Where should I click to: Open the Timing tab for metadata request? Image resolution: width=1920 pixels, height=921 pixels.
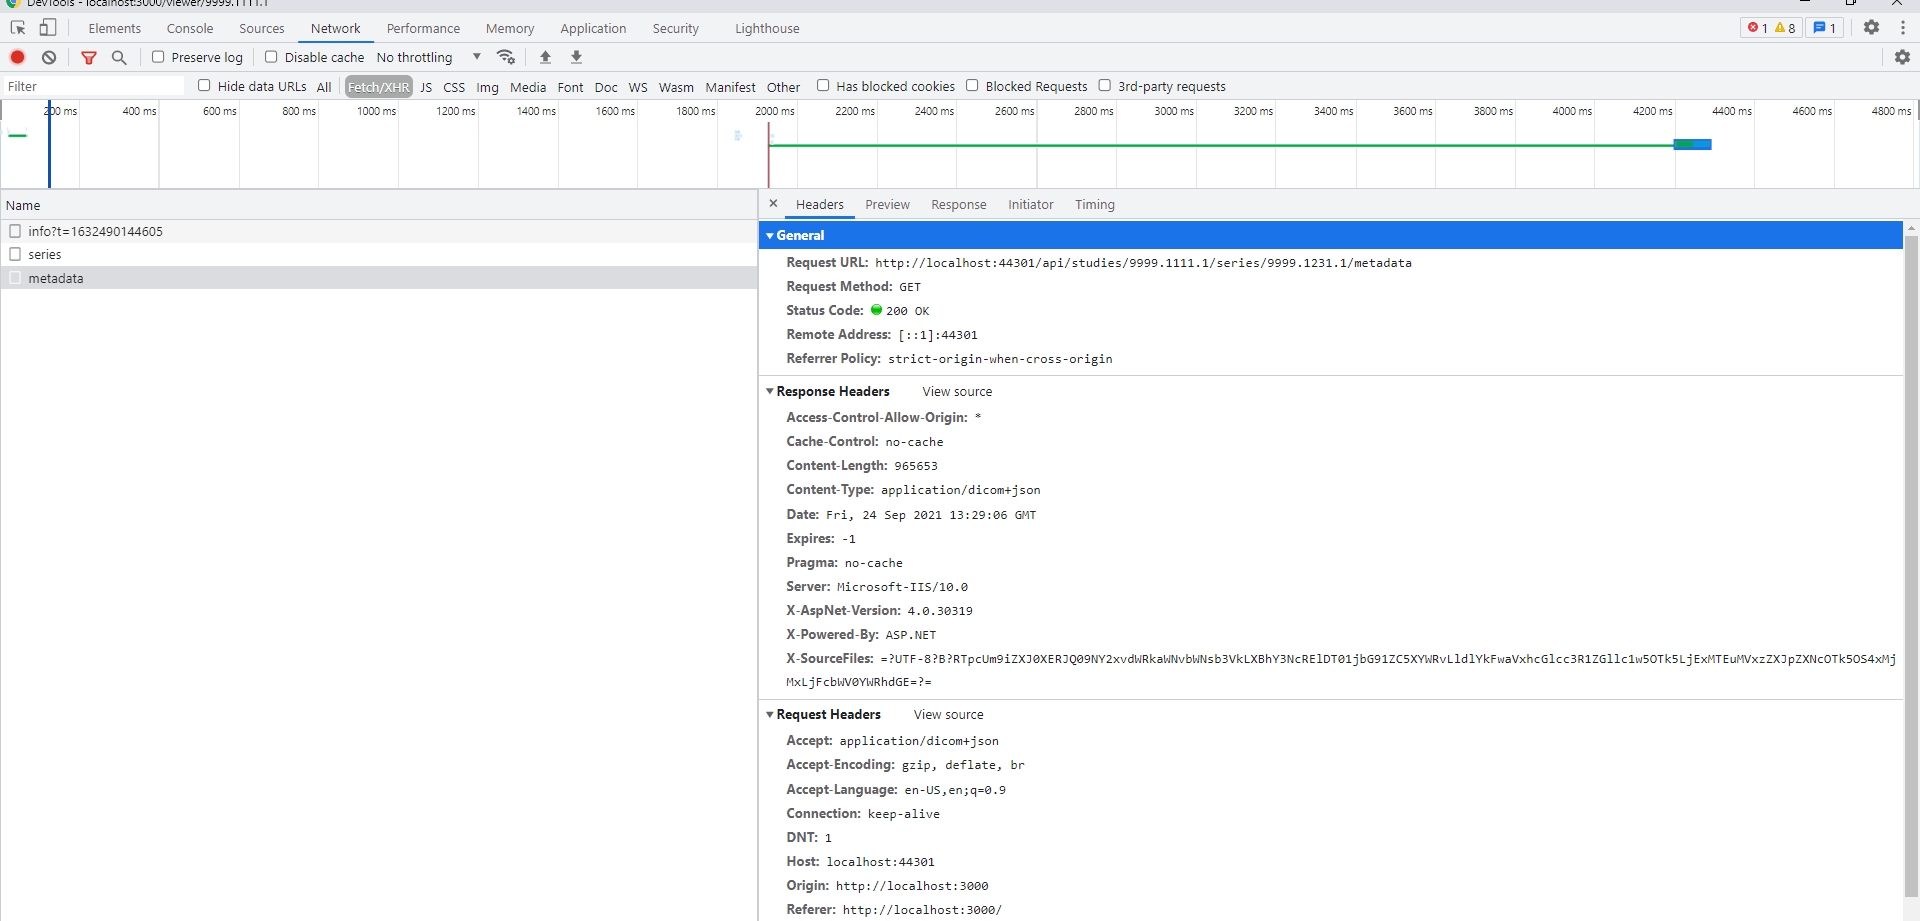point(1094,204)
